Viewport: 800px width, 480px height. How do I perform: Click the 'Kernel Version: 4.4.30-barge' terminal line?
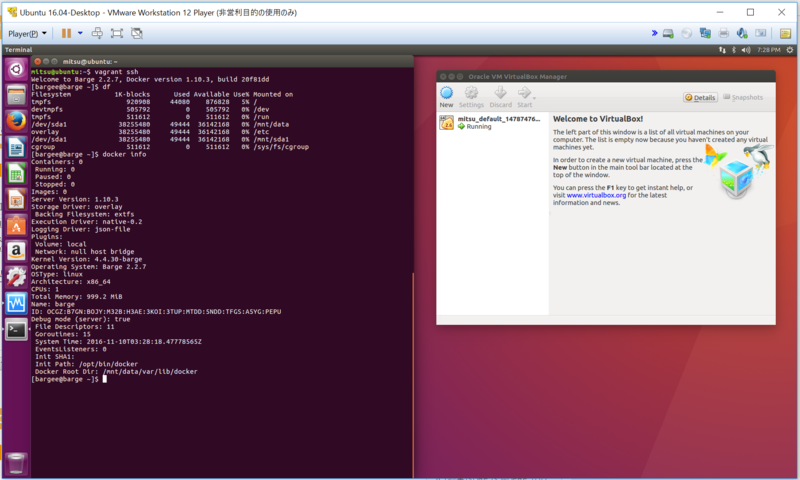87,259
